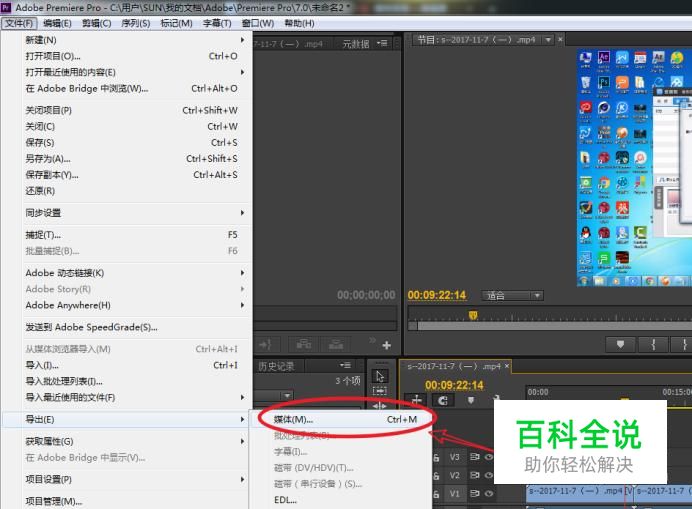
Task: Click the Overwrite button in Source monitor
Action: coord(335,344)
